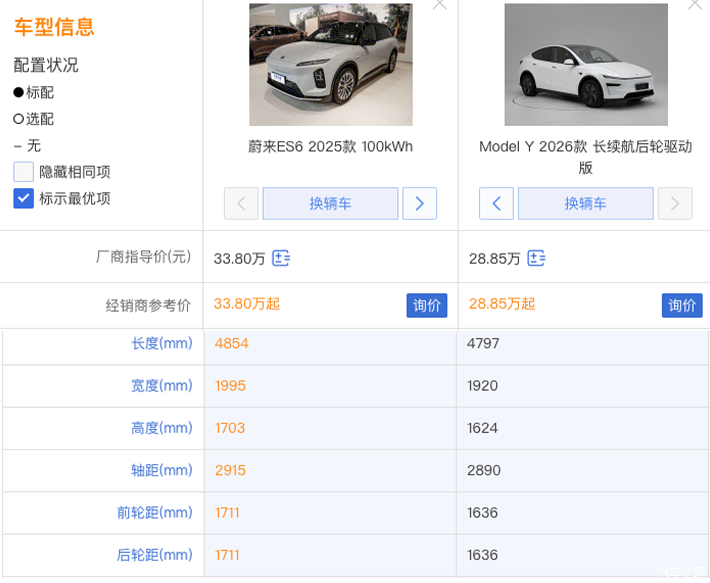The width and height of the screenshot is (710, 583).
Task: Click the 33.80万起 dealer reference price
Action: [247, 304]
